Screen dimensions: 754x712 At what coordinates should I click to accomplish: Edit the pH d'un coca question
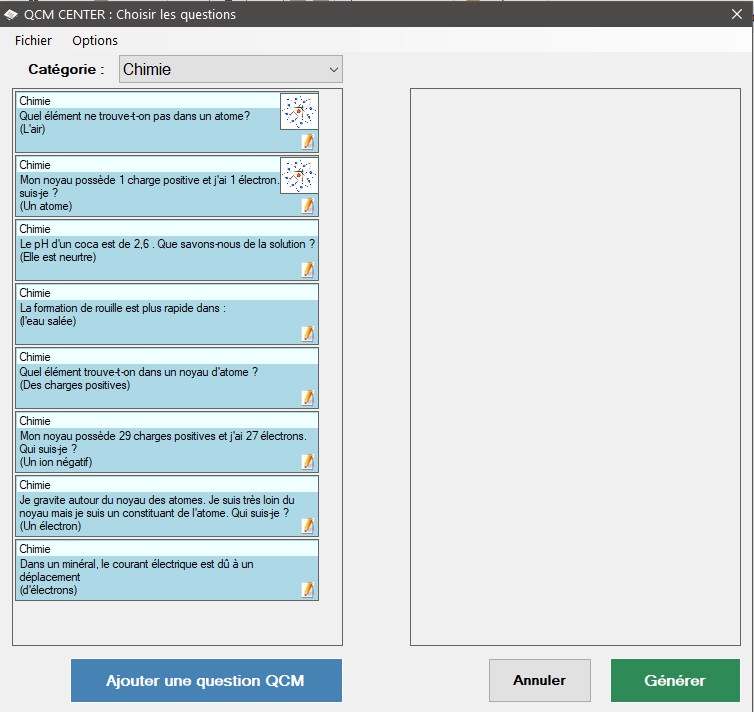308,270
